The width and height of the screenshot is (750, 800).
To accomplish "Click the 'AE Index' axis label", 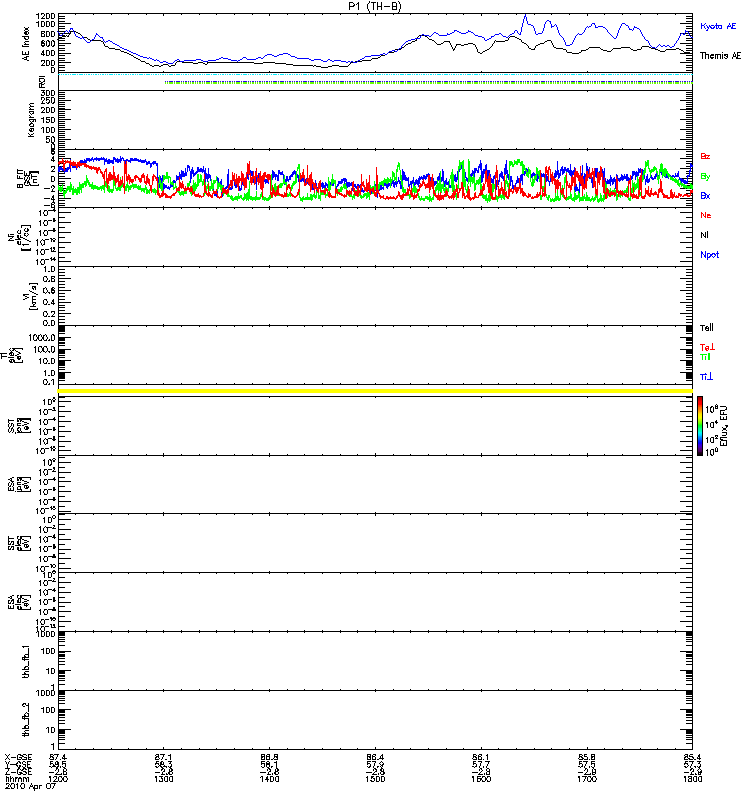I will (x=26, y=44).
